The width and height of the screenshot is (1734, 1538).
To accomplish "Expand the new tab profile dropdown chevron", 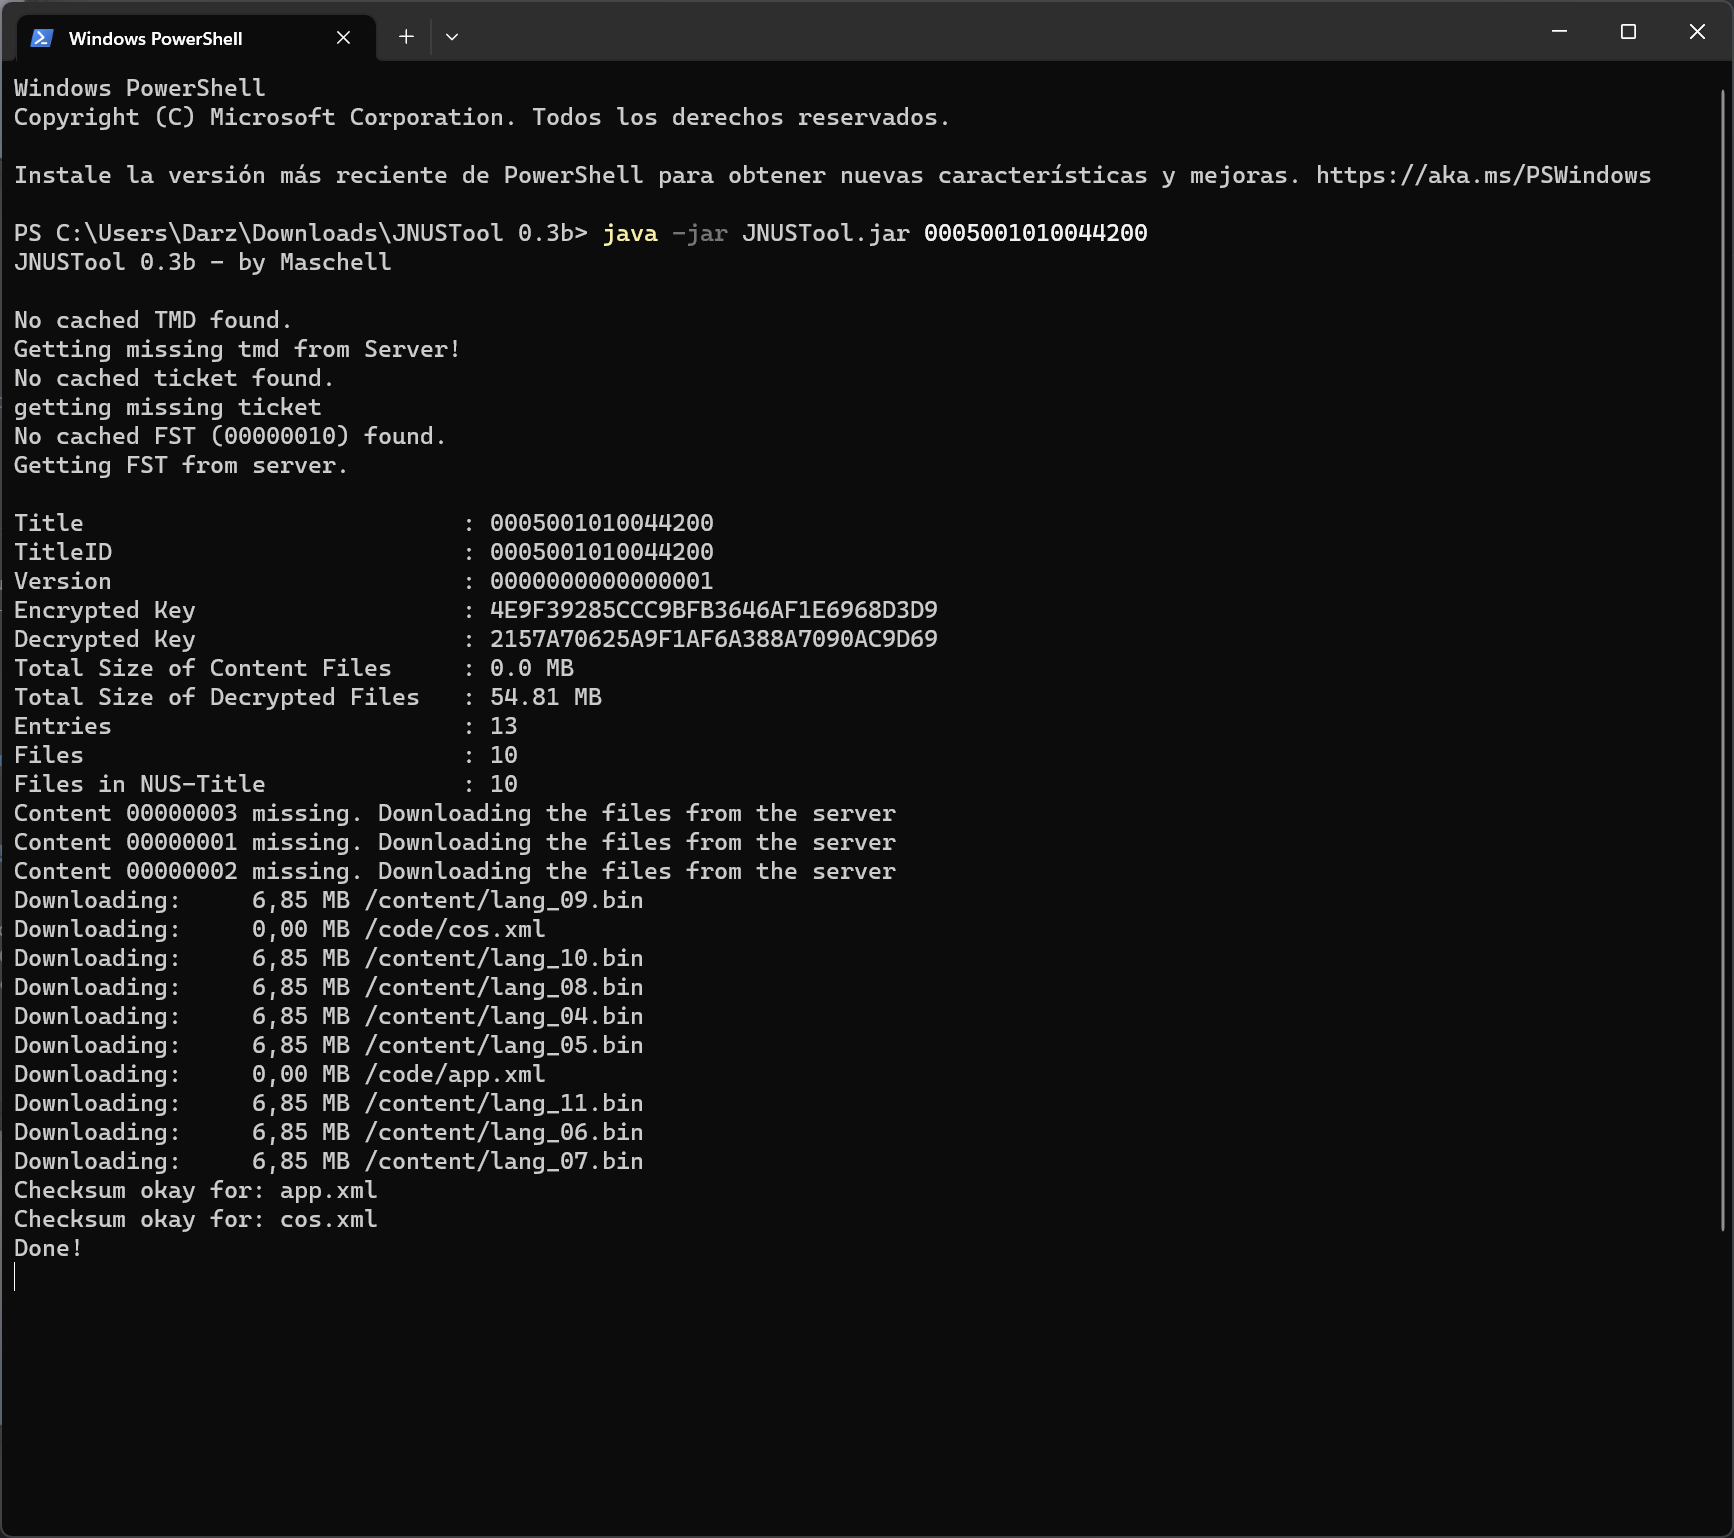I will [x=452, y=37].
